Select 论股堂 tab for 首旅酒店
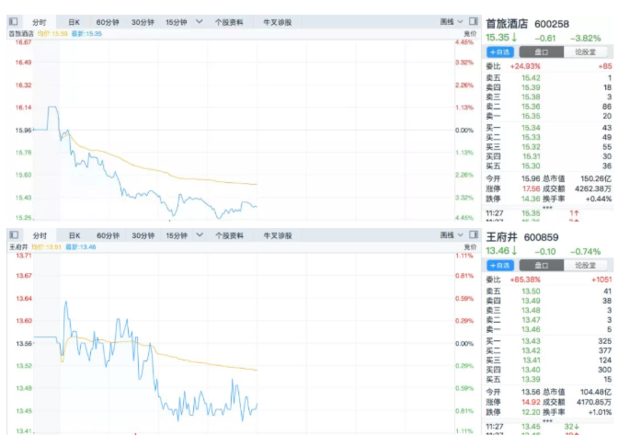 coord(585,52)
